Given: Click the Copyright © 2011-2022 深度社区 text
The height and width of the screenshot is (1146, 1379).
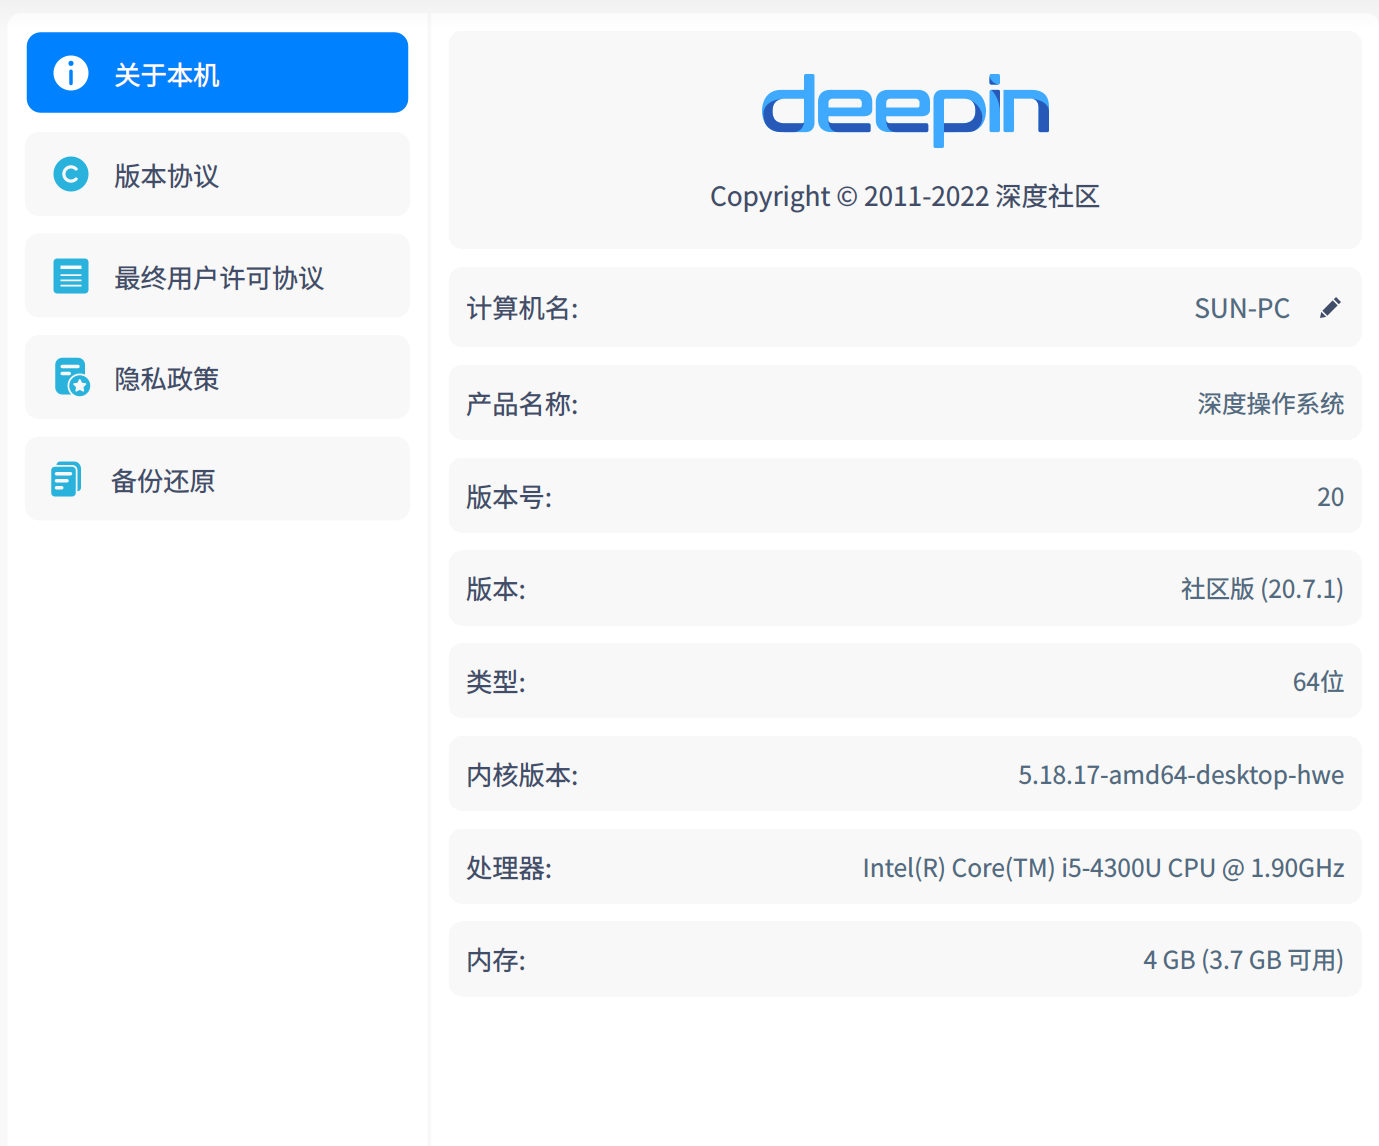Looking at the screenshot, I should (x=904, y=196).
